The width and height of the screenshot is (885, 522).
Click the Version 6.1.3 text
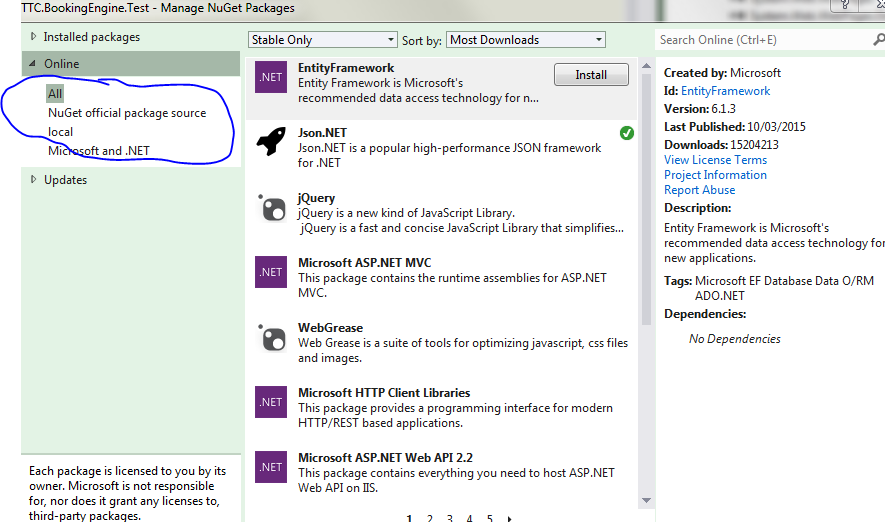click(x=699, y=109)
